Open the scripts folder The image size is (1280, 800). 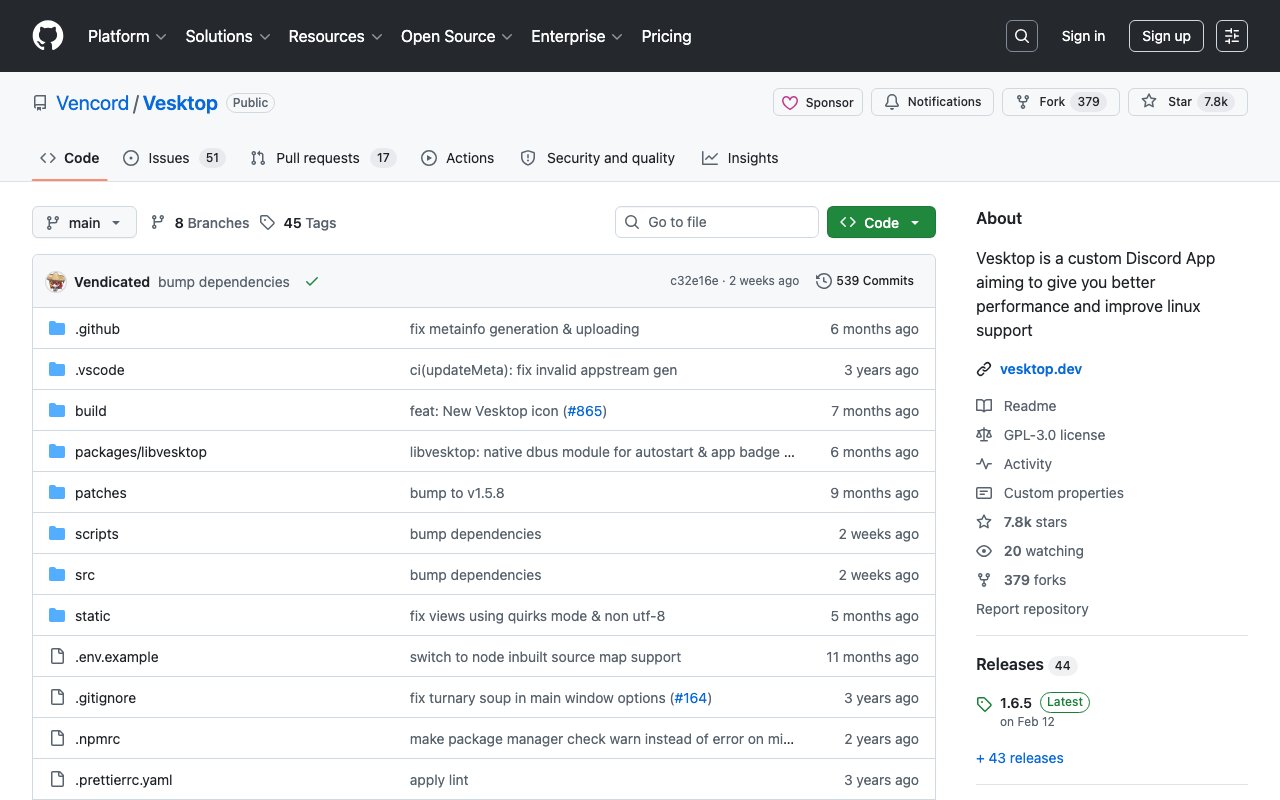tap(97, 534)
